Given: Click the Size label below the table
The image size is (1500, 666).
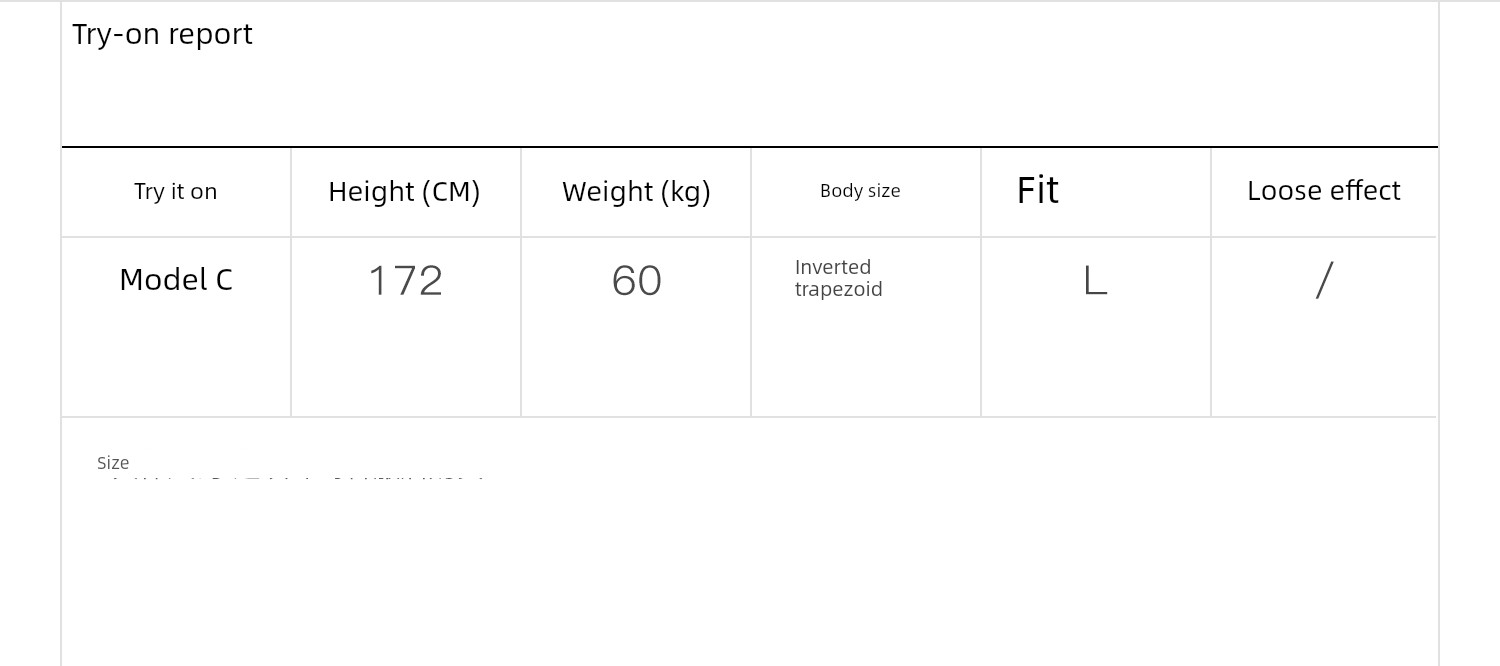Looking at the screenshot, I should click(x=113, y=463).
